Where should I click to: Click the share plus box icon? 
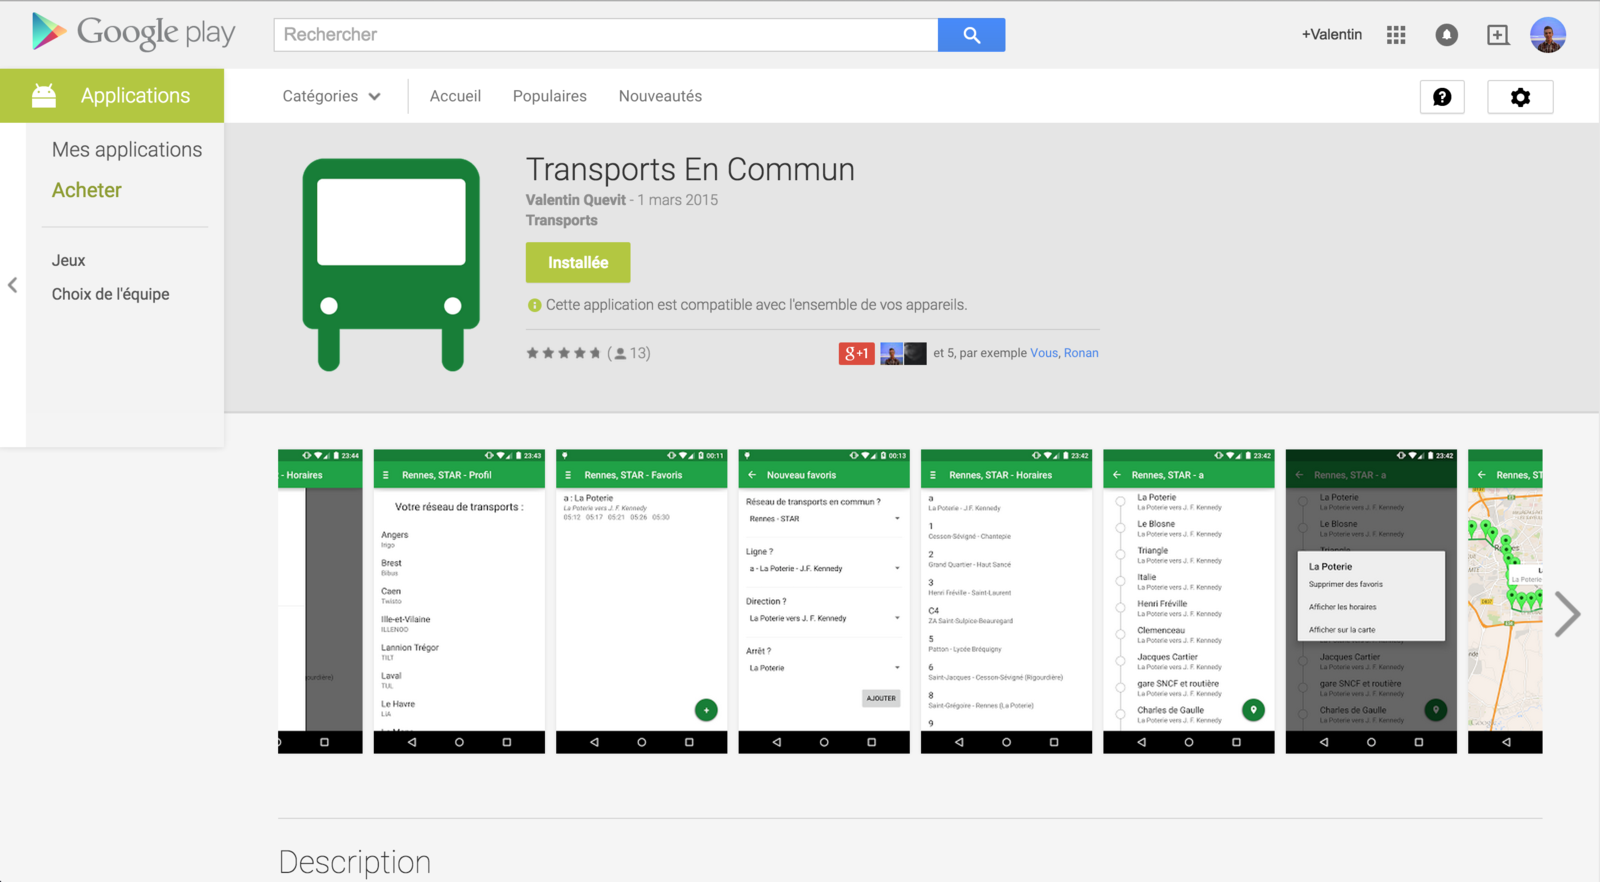[1497, 35]
